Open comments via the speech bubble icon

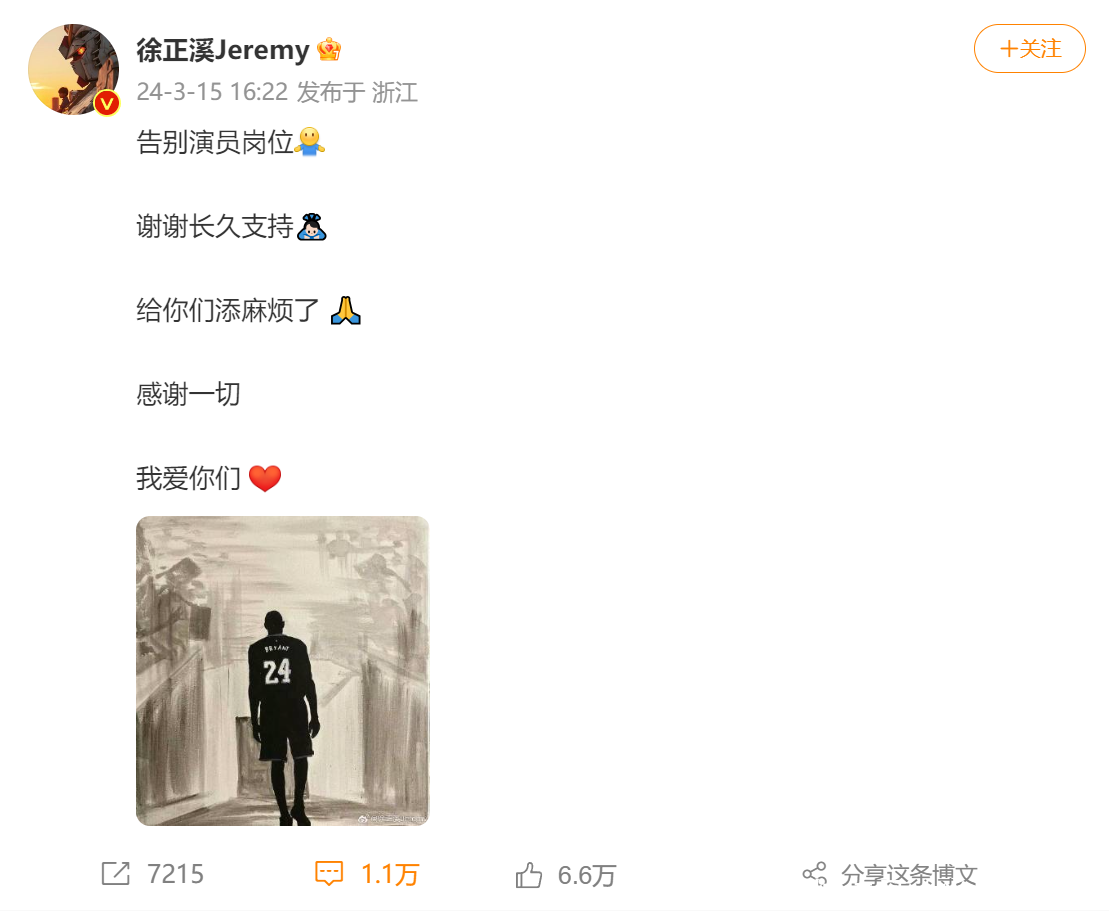point(329,873)
